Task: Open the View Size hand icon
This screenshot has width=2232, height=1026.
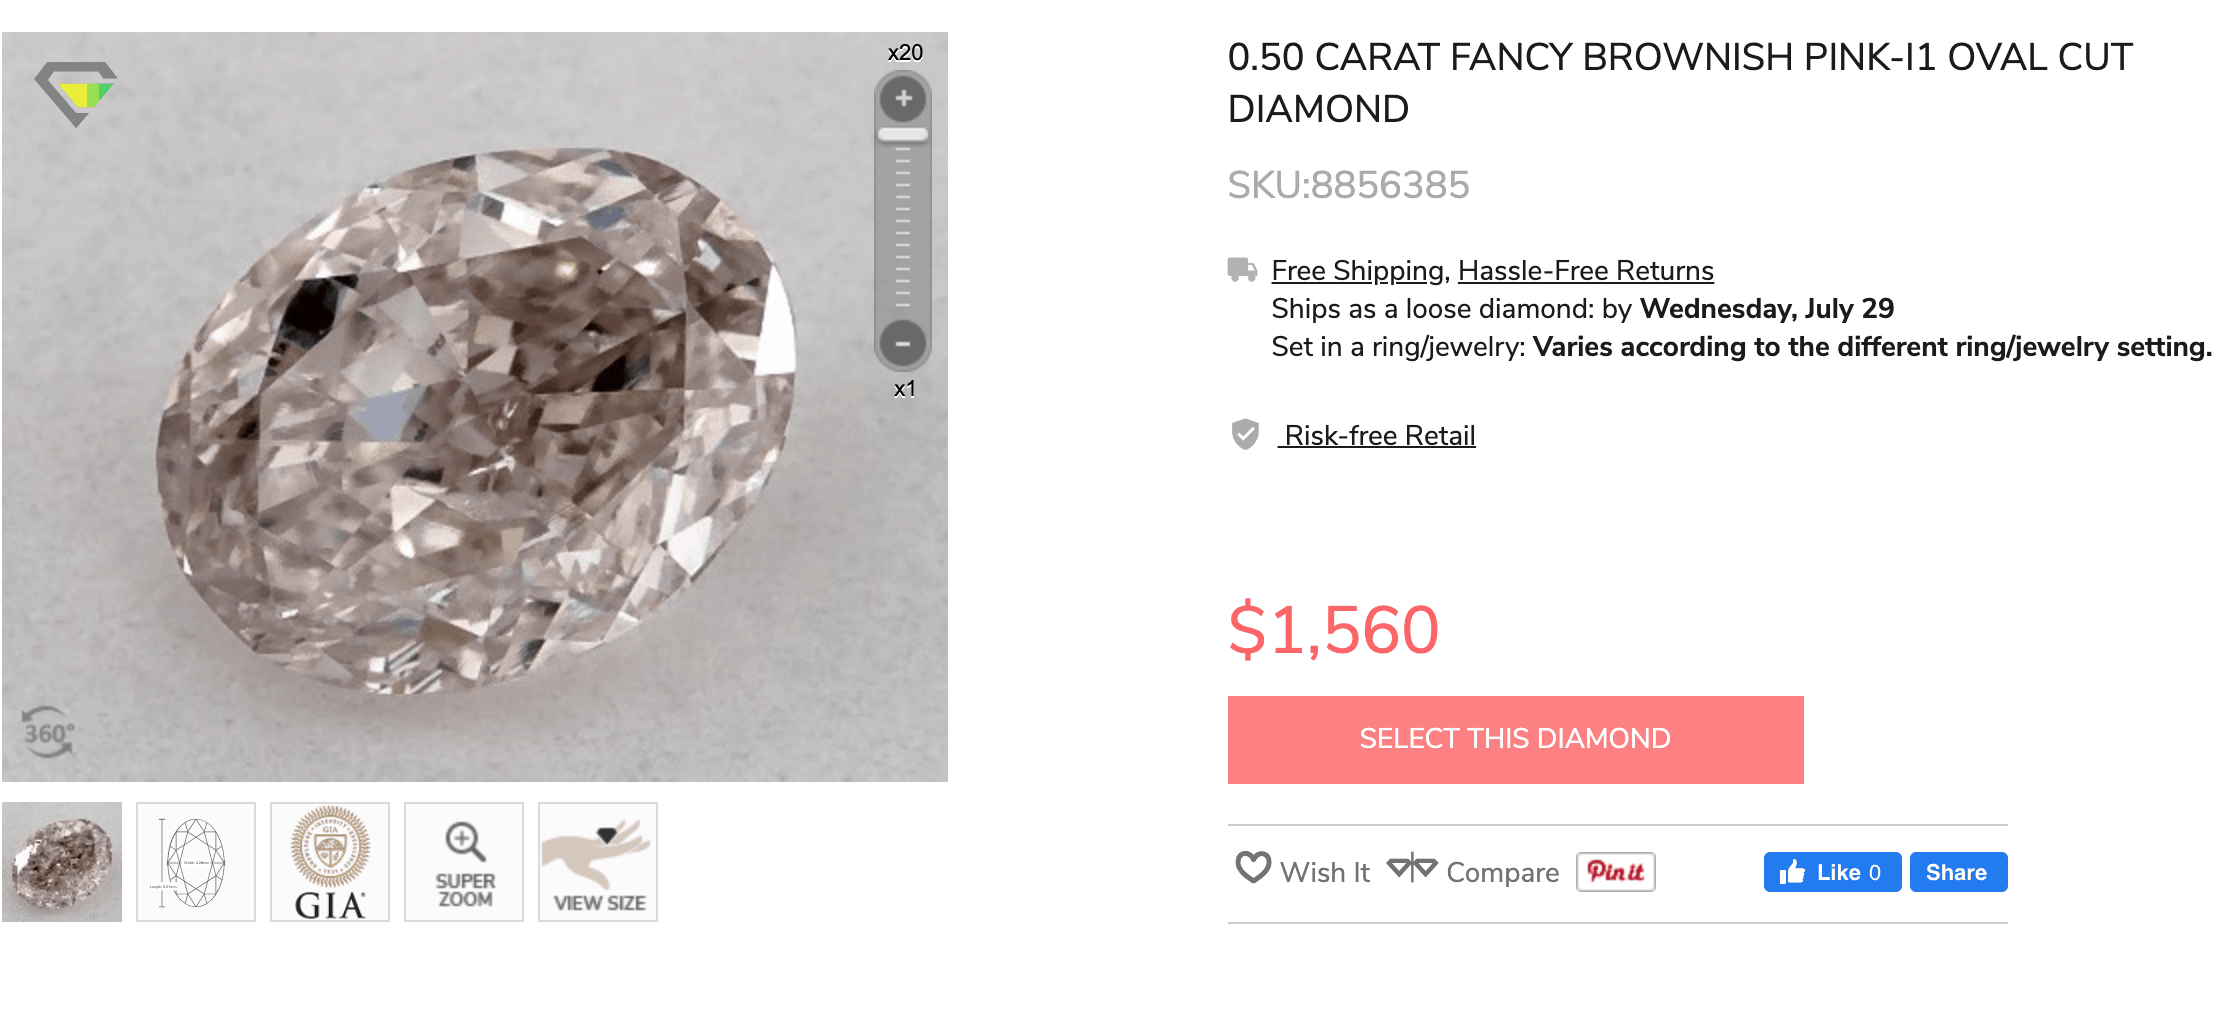Action: pos(597,861)
